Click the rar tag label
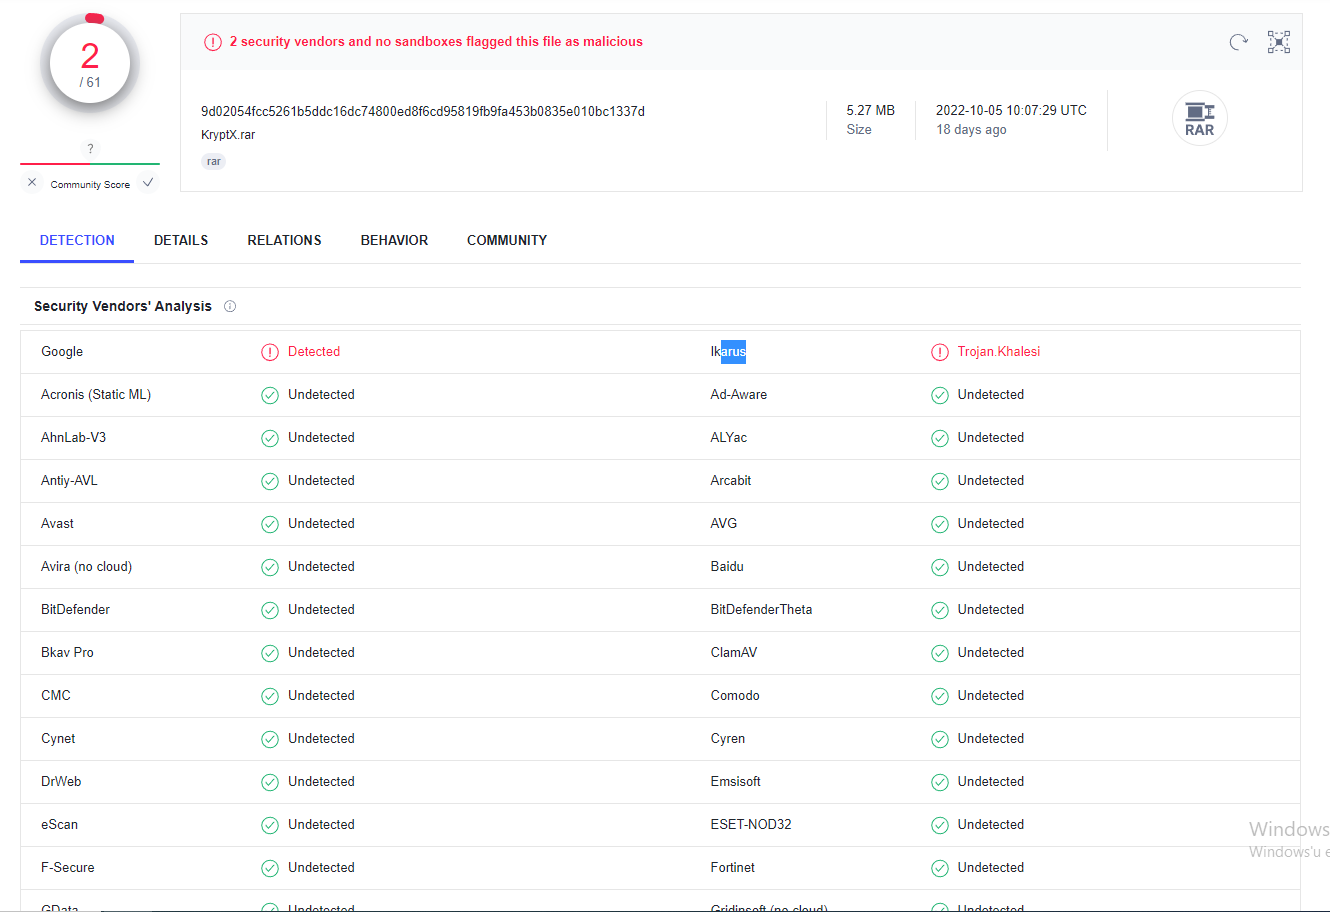This screenshot has height=912, width=1330. pos(213,161)
